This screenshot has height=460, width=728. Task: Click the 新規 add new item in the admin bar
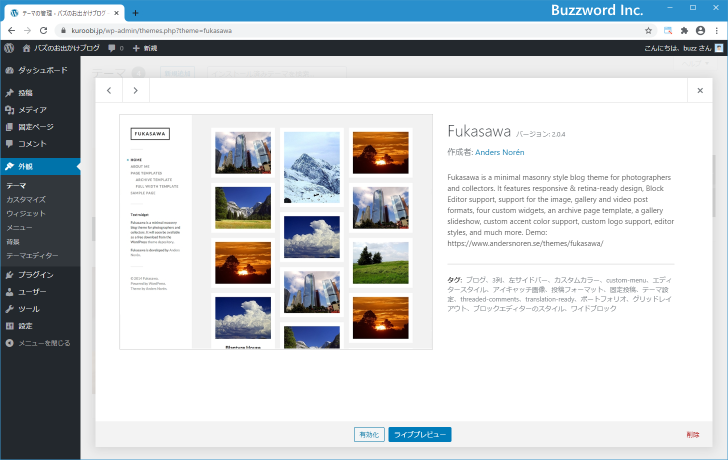pyautogui.click(x=145, y=48)
